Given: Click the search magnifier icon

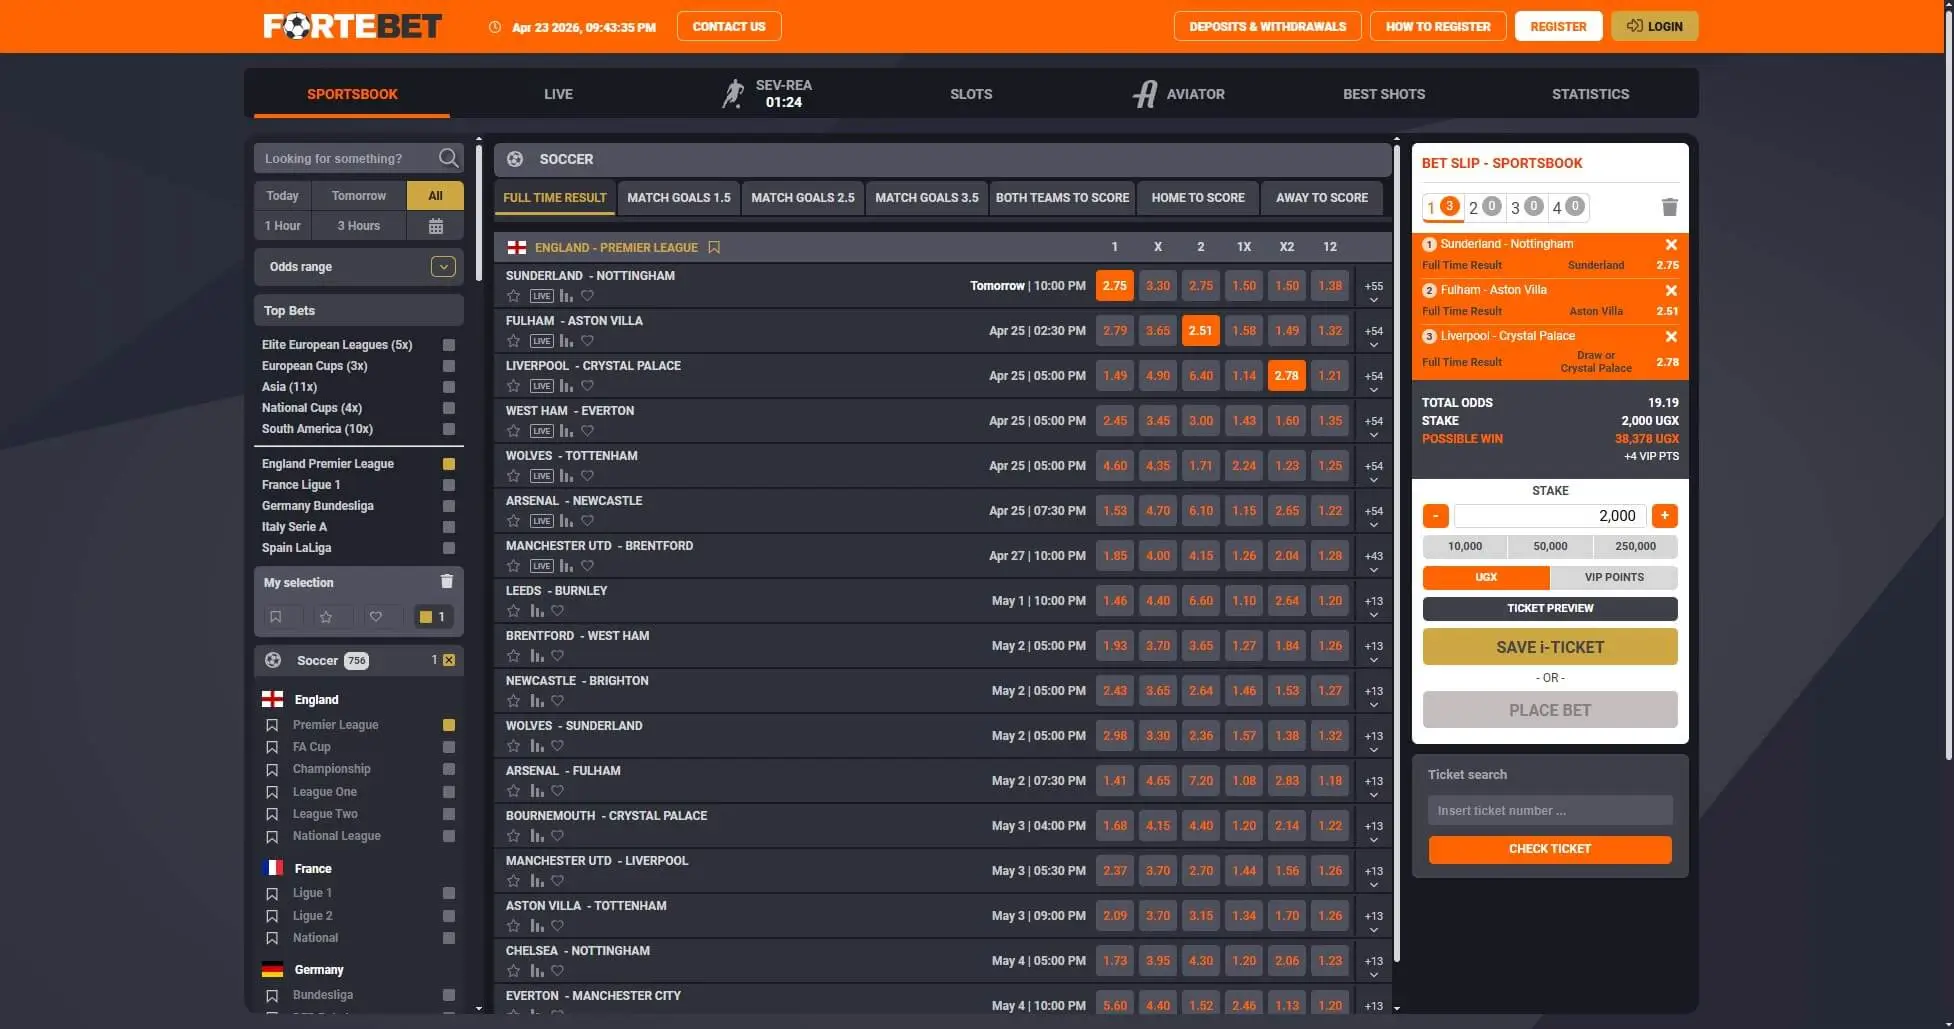Looking at the screenshot, I should pyautogui.click(x=448, y=158).
